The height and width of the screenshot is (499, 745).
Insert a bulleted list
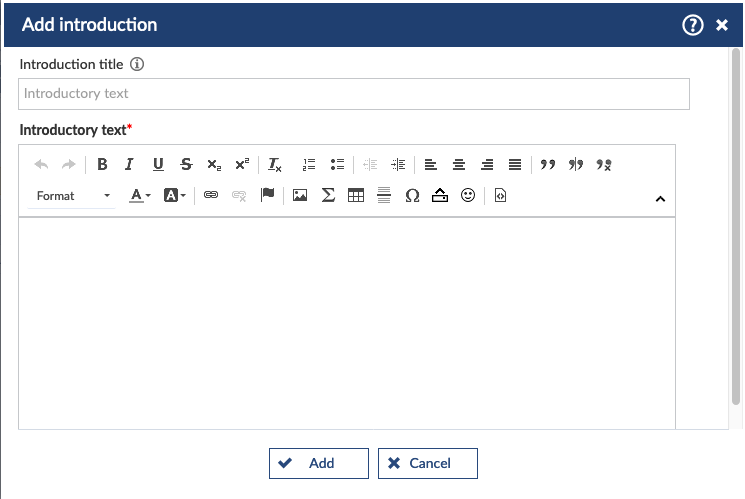click(337, 165)
